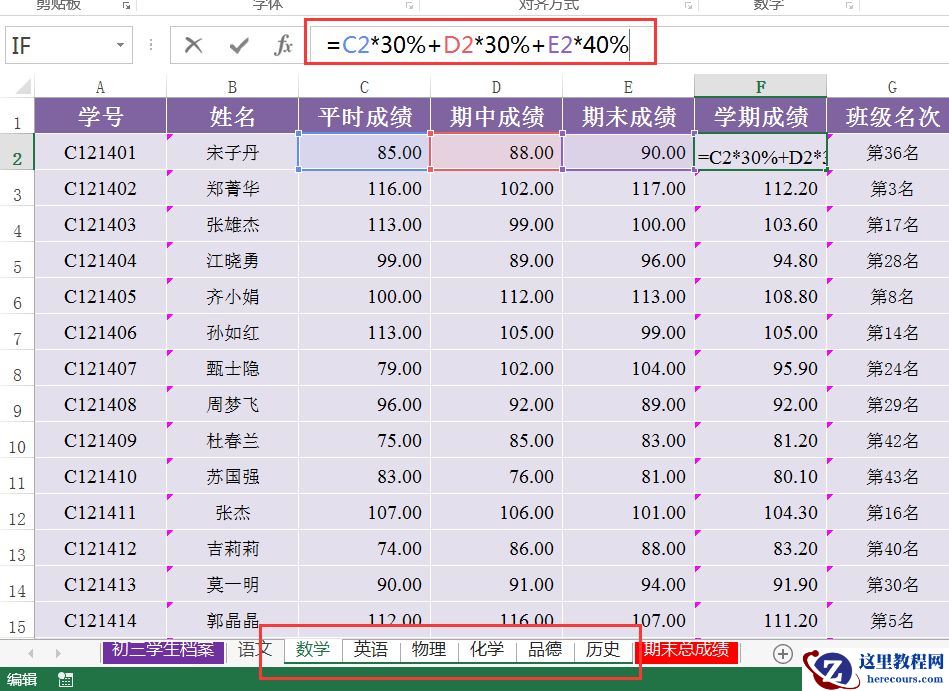Open the alignment group dialog launcher

(688, 5)
